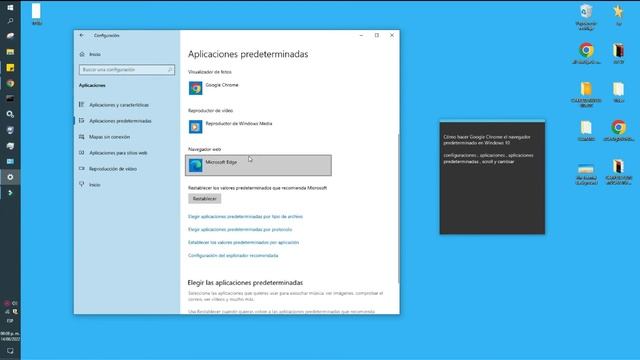The width and height of the screenshot is (640, 360).
Task: Choose the Microsoft Edge default browser selector
Action: pos(258,165)
